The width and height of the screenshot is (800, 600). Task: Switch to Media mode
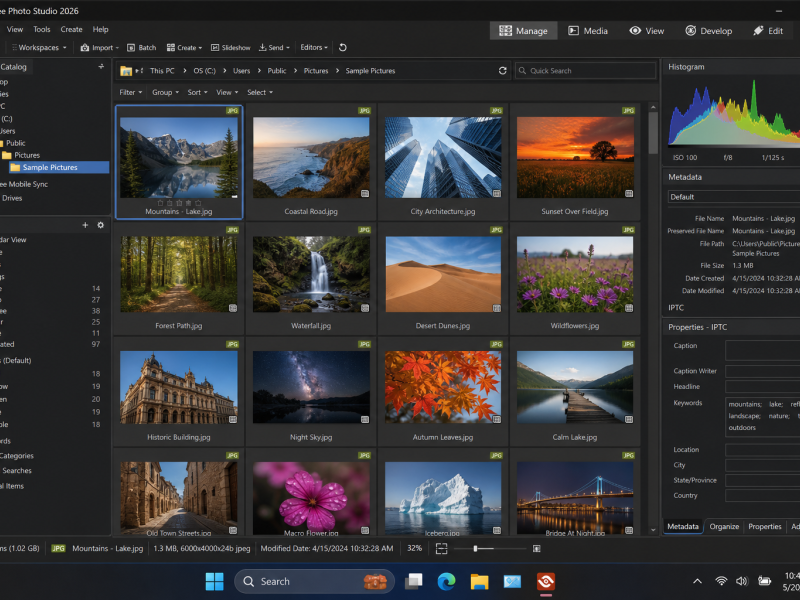(588, 31)
